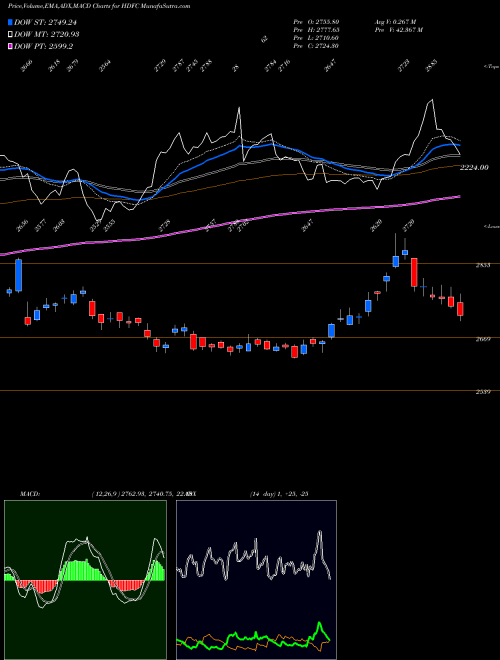
Task: Click the 2833 resistance level label
Action: tap(482, 265)
